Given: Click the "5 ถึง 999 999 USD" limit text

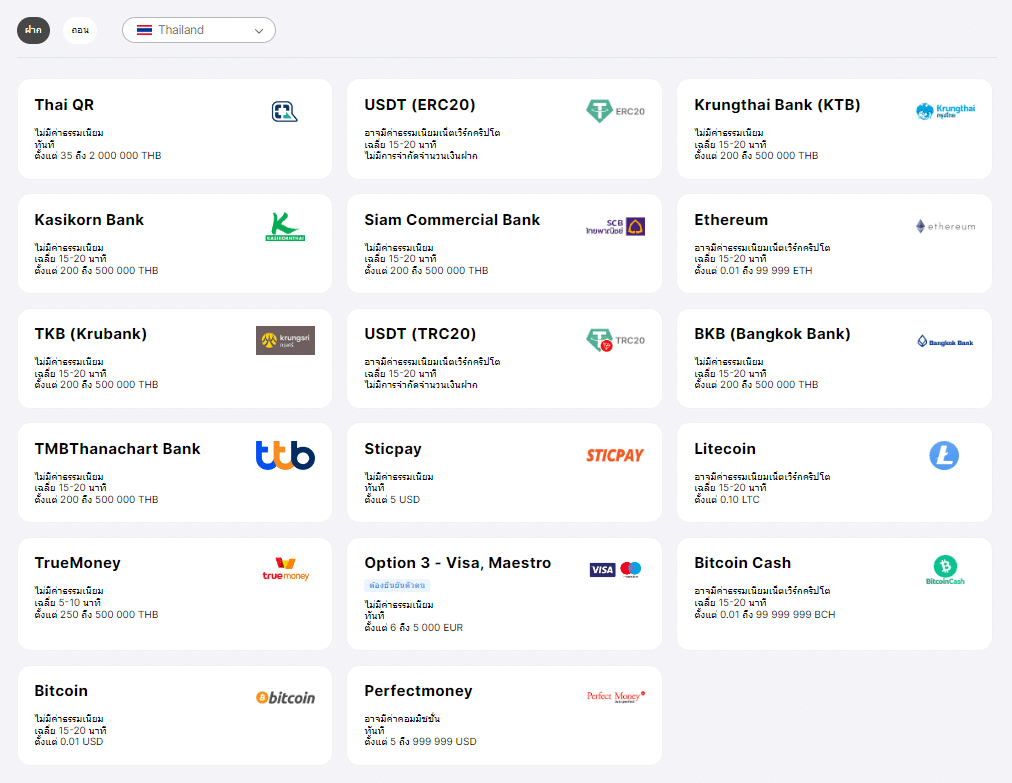Looking at the screenshot, I should [433, 742].
